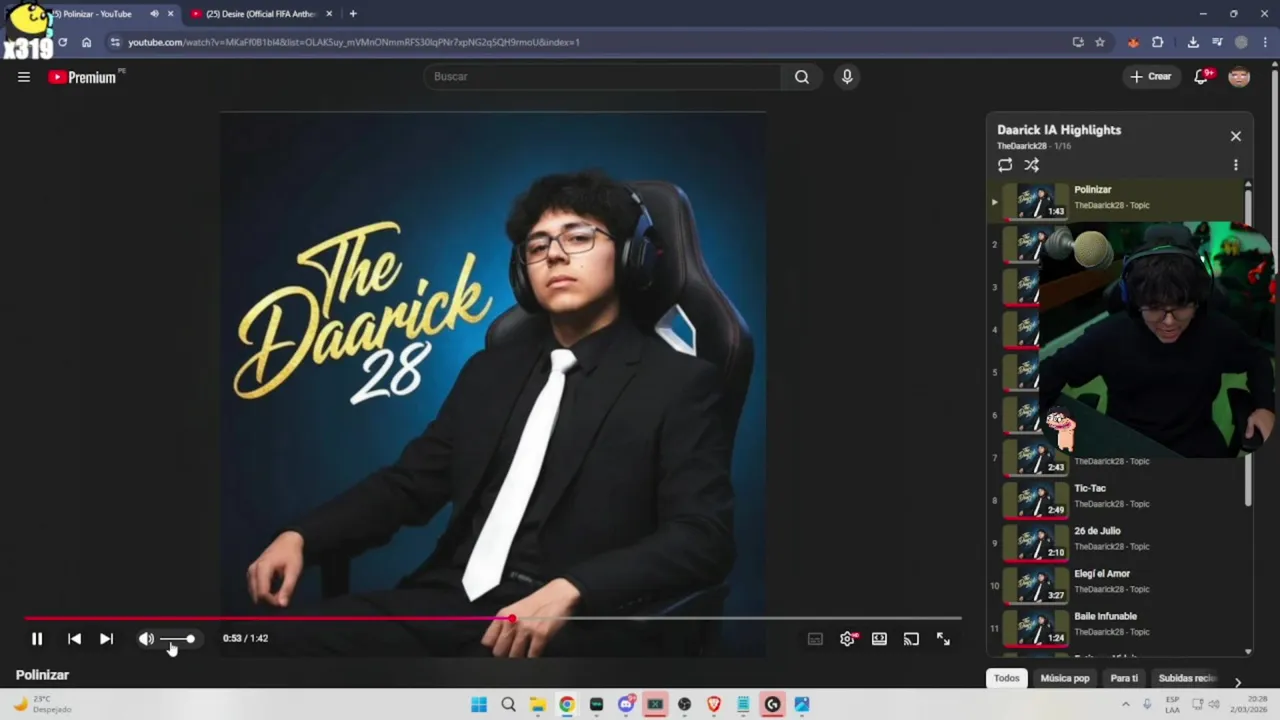Open playlist more options menu
Screen dimensions: 1280x720
1236,165
